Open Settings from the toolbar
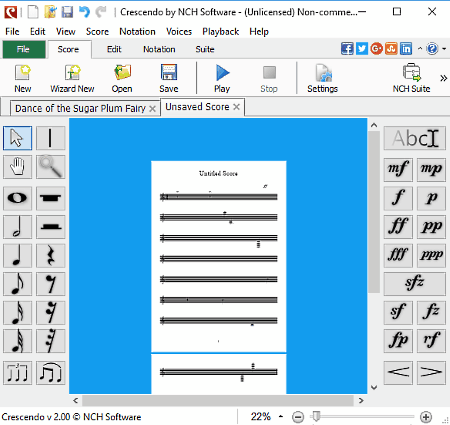The width and height of the screenshot is (450, 425). (322, 79)
